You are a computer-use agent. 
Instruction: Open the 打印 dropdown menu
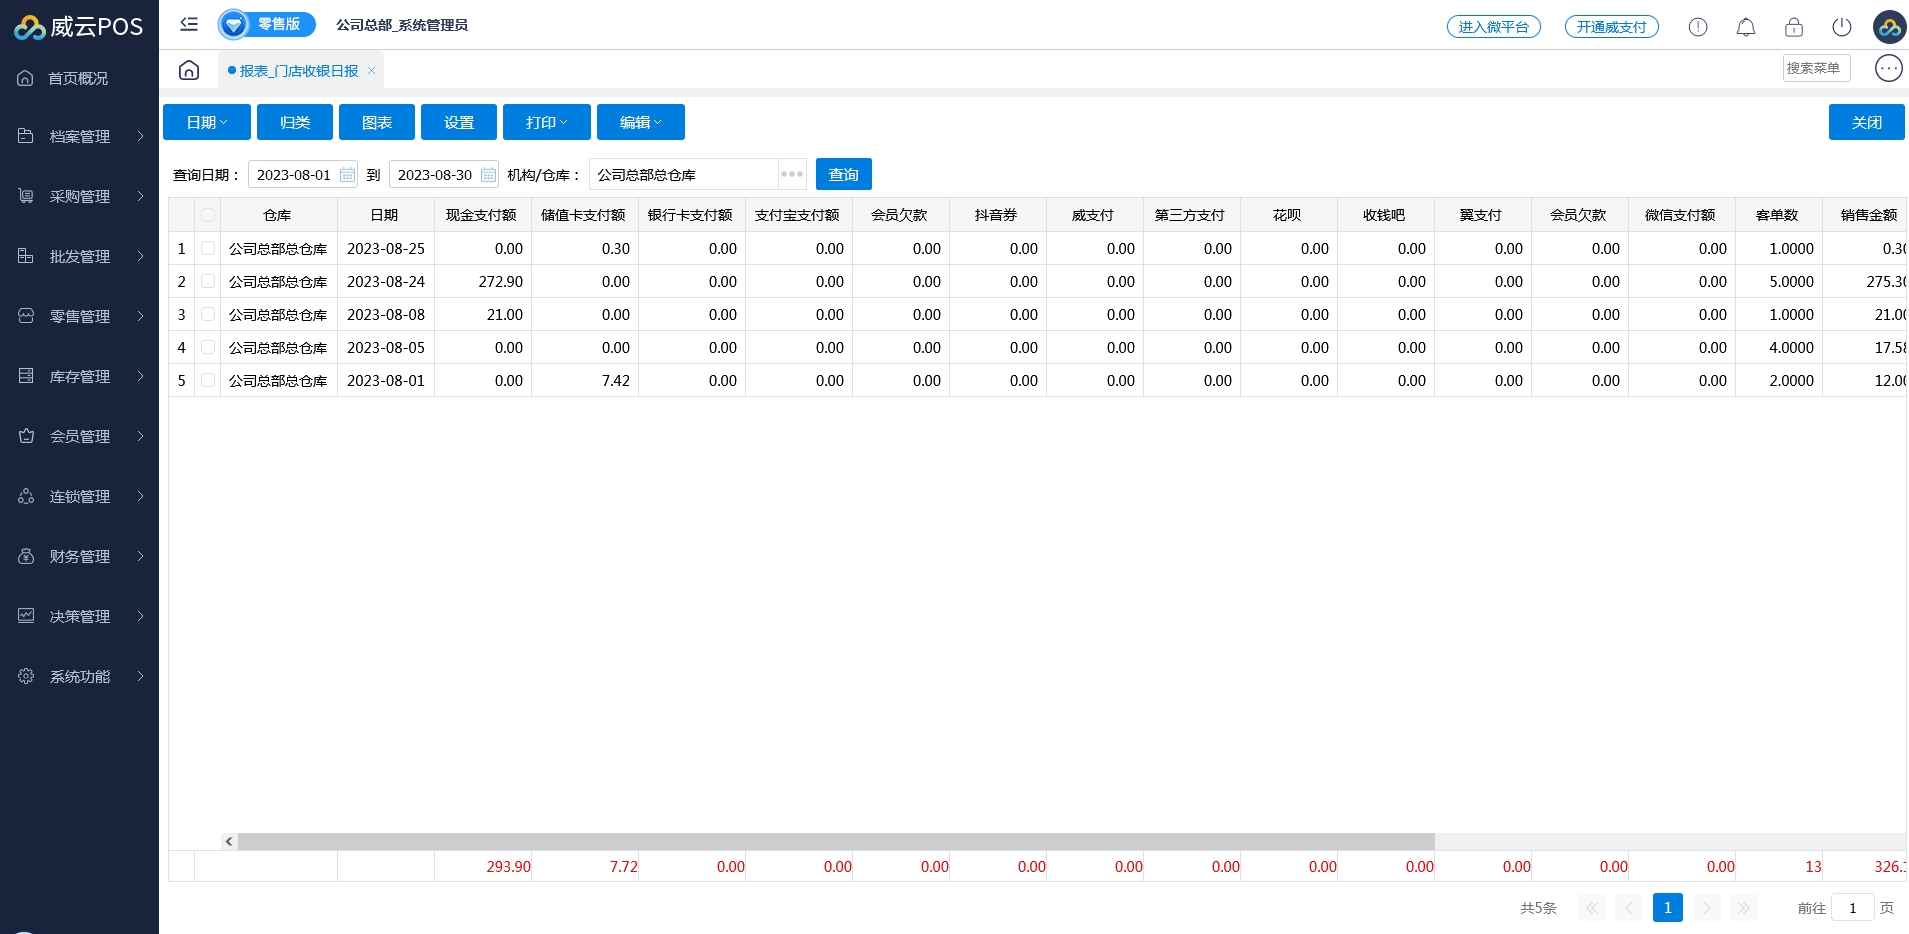pyautogui.click(x=546, y=122)
